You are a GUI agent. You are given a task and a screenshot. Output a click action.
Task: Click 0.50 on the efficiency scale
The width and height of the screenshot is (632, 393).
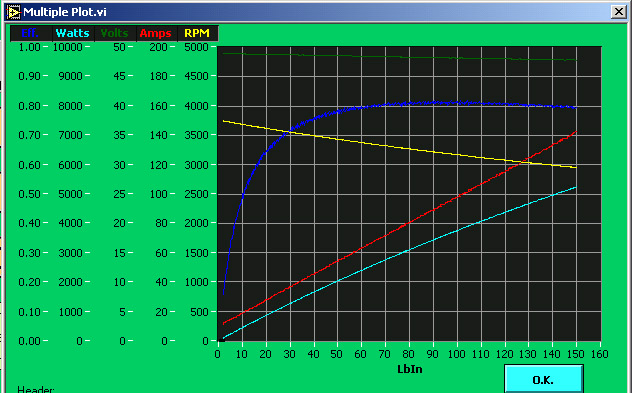[29, 194]
